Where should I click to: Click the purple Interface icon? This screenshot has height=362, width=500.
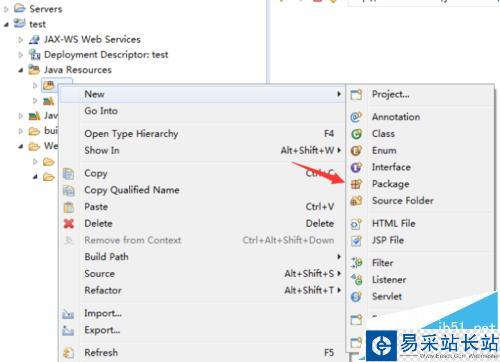point(356,167)
